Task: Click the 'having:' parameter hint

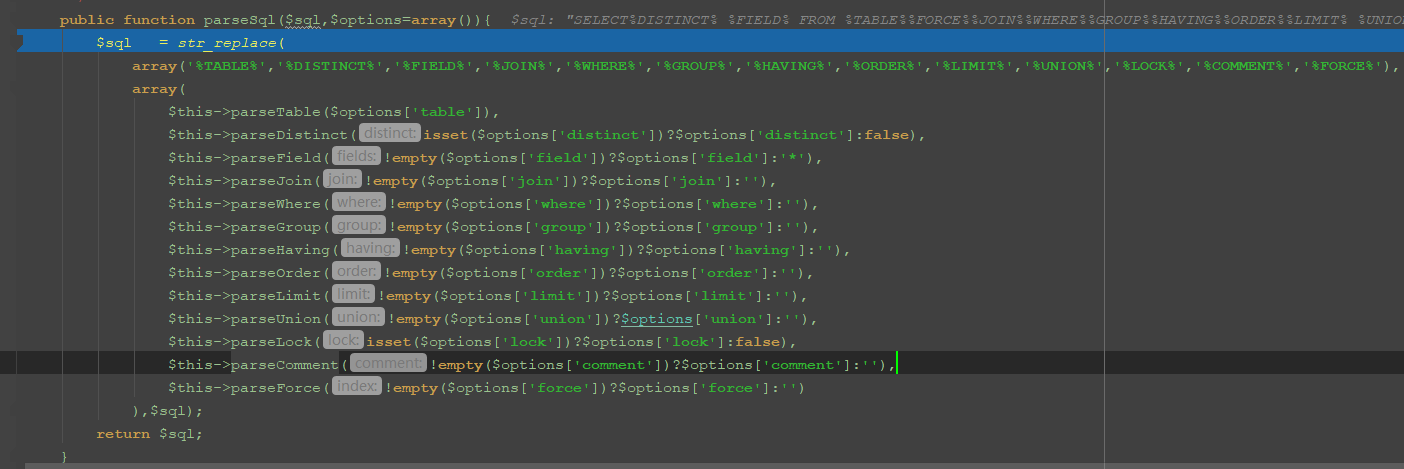Action: (370, 249)
